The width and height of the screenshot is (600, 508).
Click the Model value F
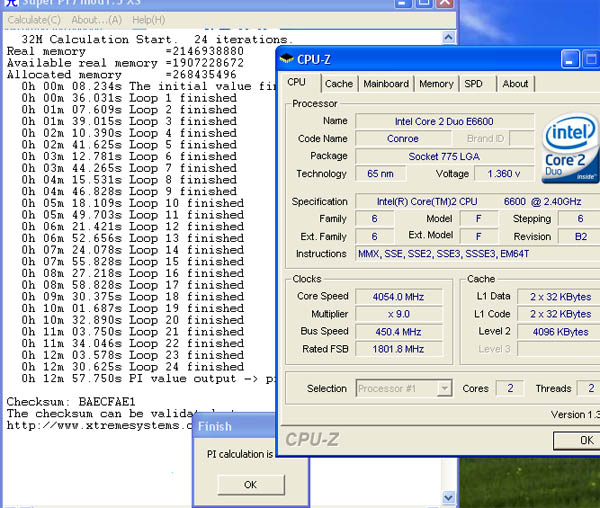(478, 218)
